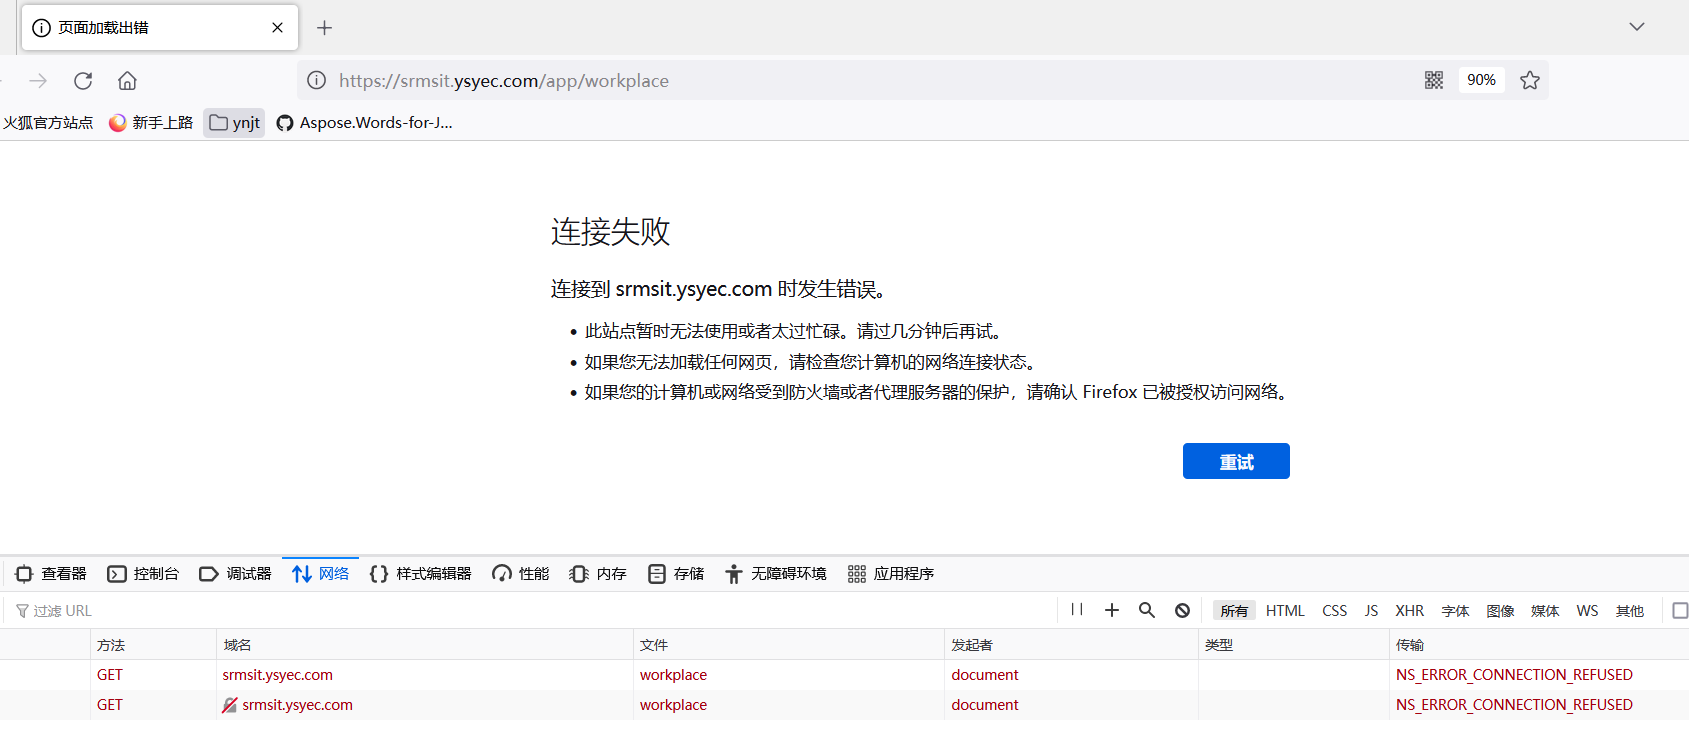Sort by the 文件 column header
1689x751 pixels.
788,645
